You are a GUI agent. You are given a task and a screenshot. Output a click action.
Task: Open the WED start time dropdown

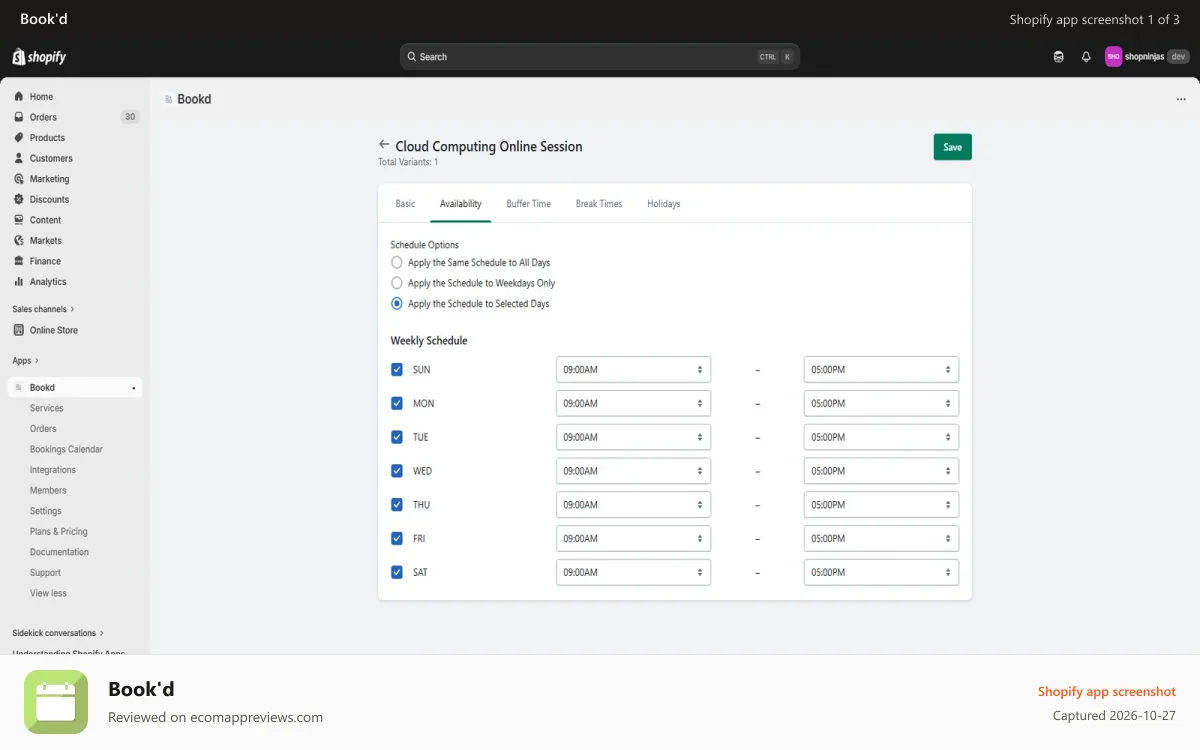[633, 471]
